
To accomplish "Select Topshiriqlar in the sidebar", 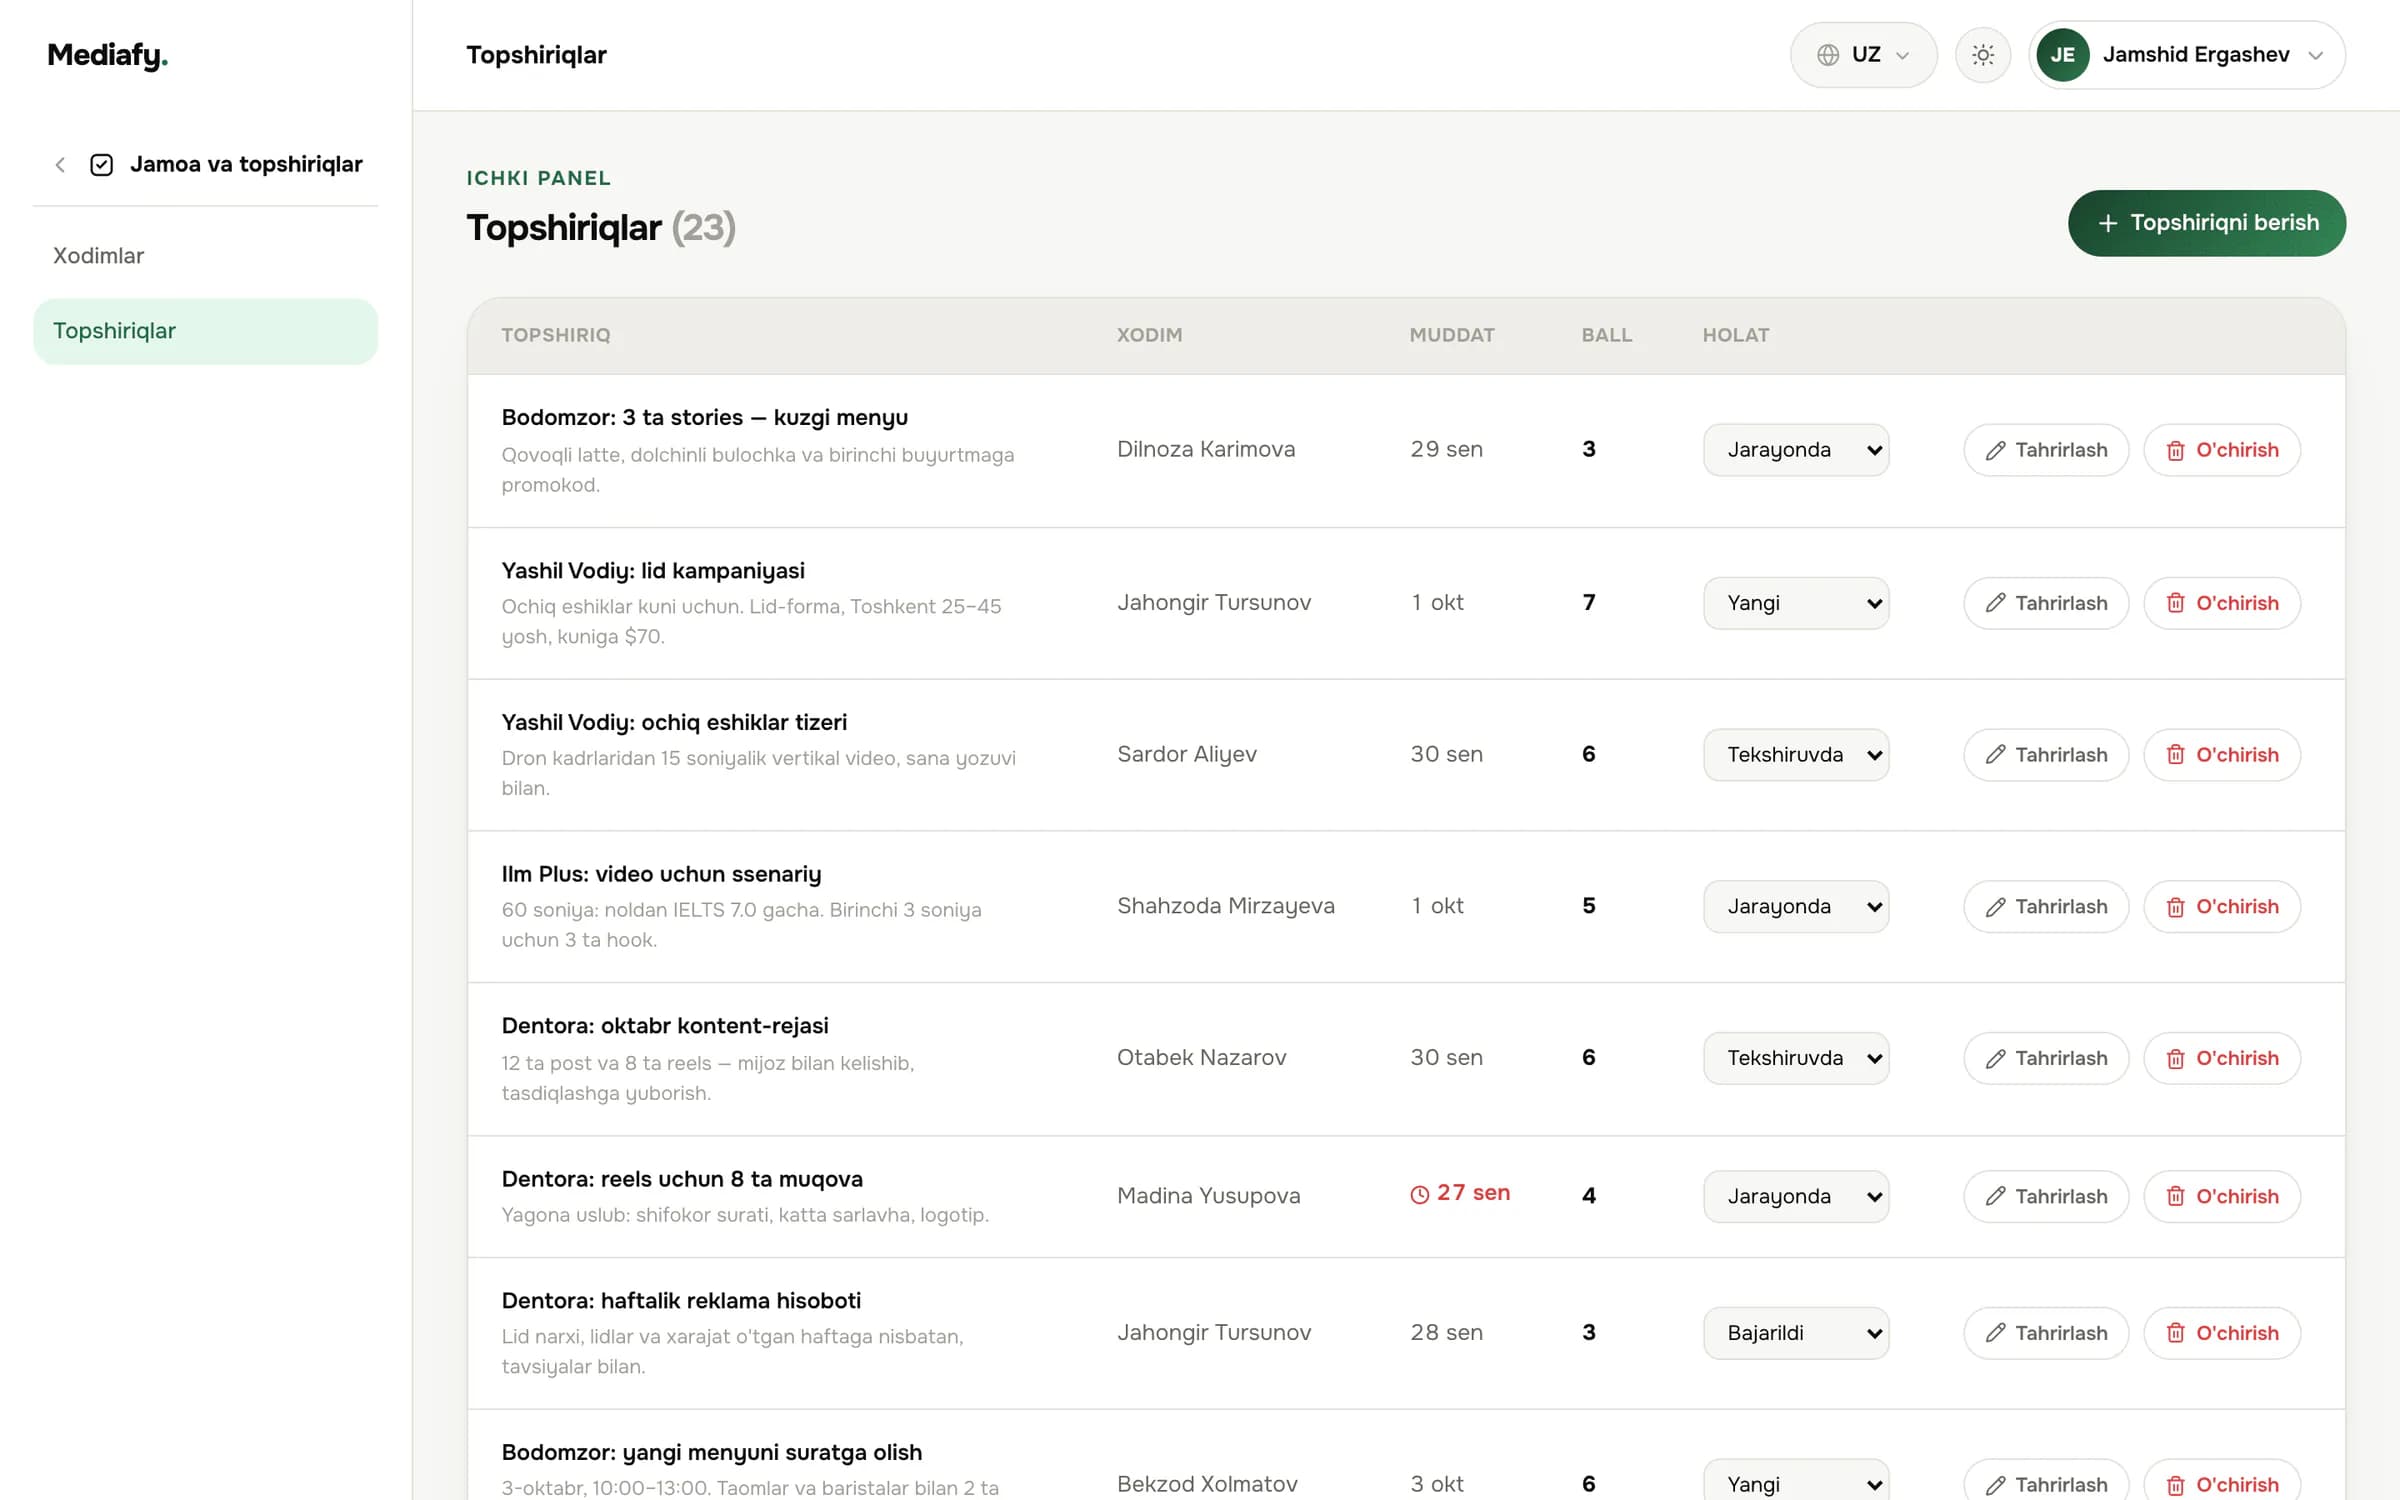I will click(205, 331).
